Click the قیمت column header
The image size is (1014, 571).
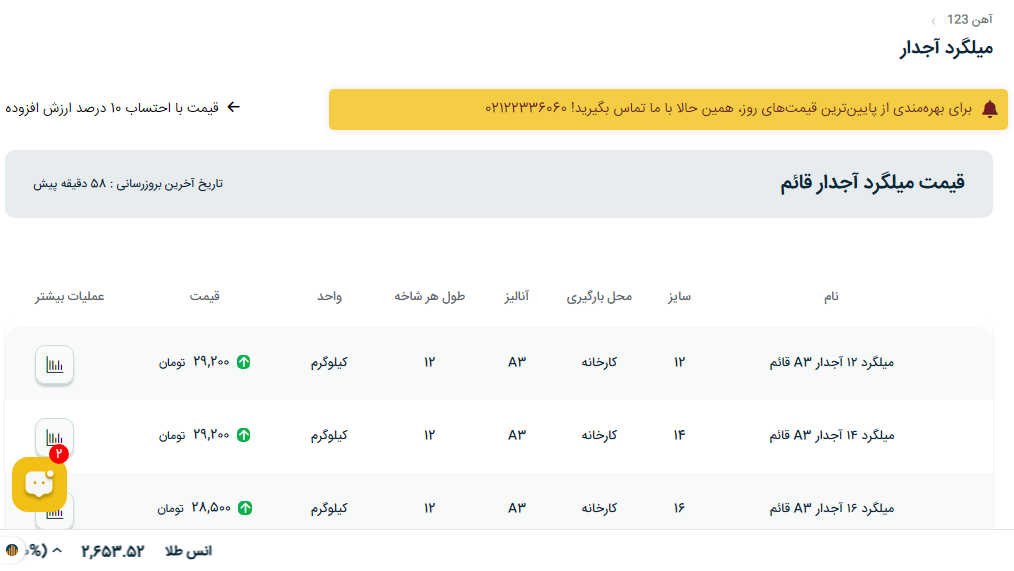click(x=205, y=297)
